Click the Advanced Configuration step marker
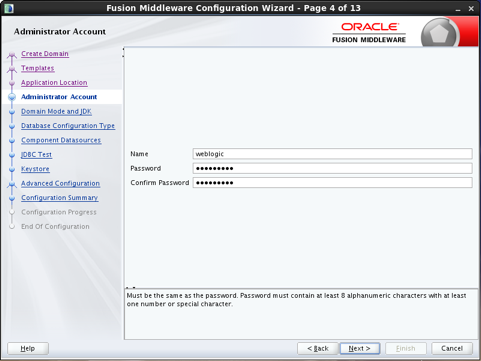 click(x=12, y=184)
